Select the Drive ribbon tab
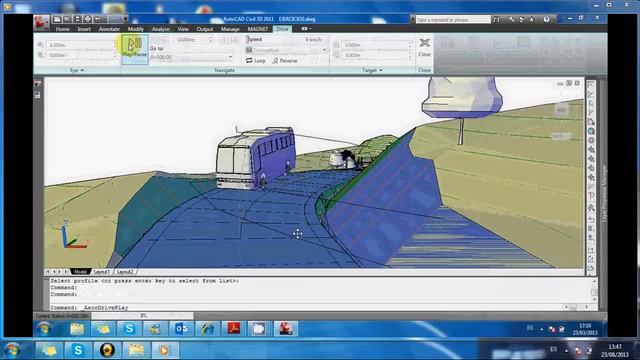The height and width of the screenshot is (360, 640). click(282, 29)
